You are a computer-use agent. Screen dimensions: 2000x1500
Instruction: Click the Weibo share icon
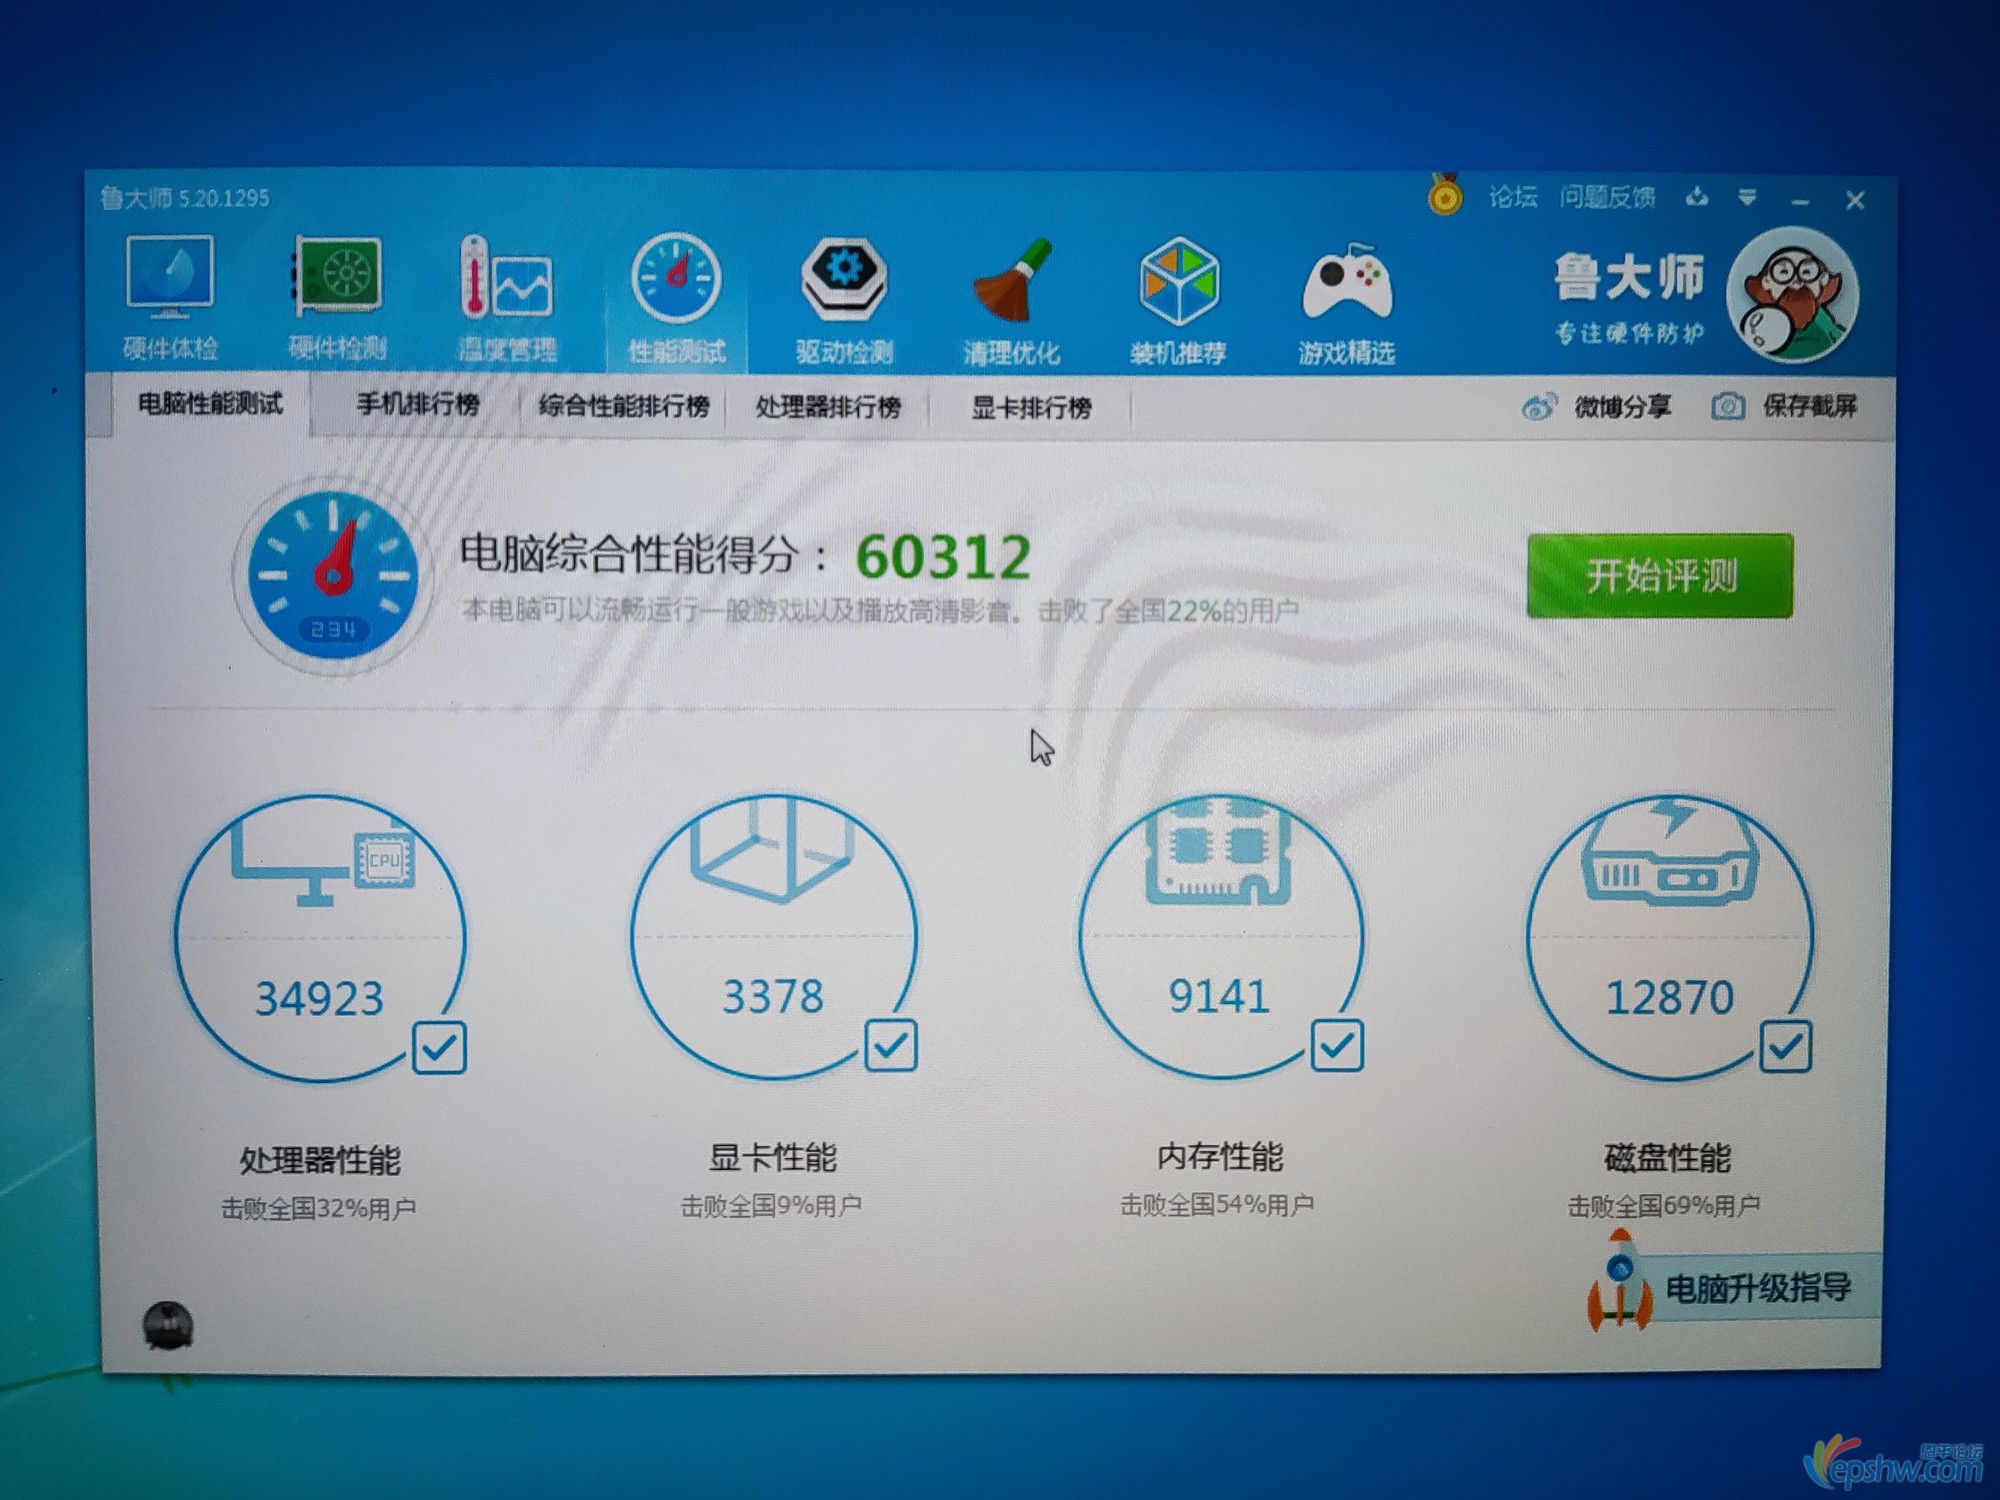pyautogui.click(x=1539, y=406)
